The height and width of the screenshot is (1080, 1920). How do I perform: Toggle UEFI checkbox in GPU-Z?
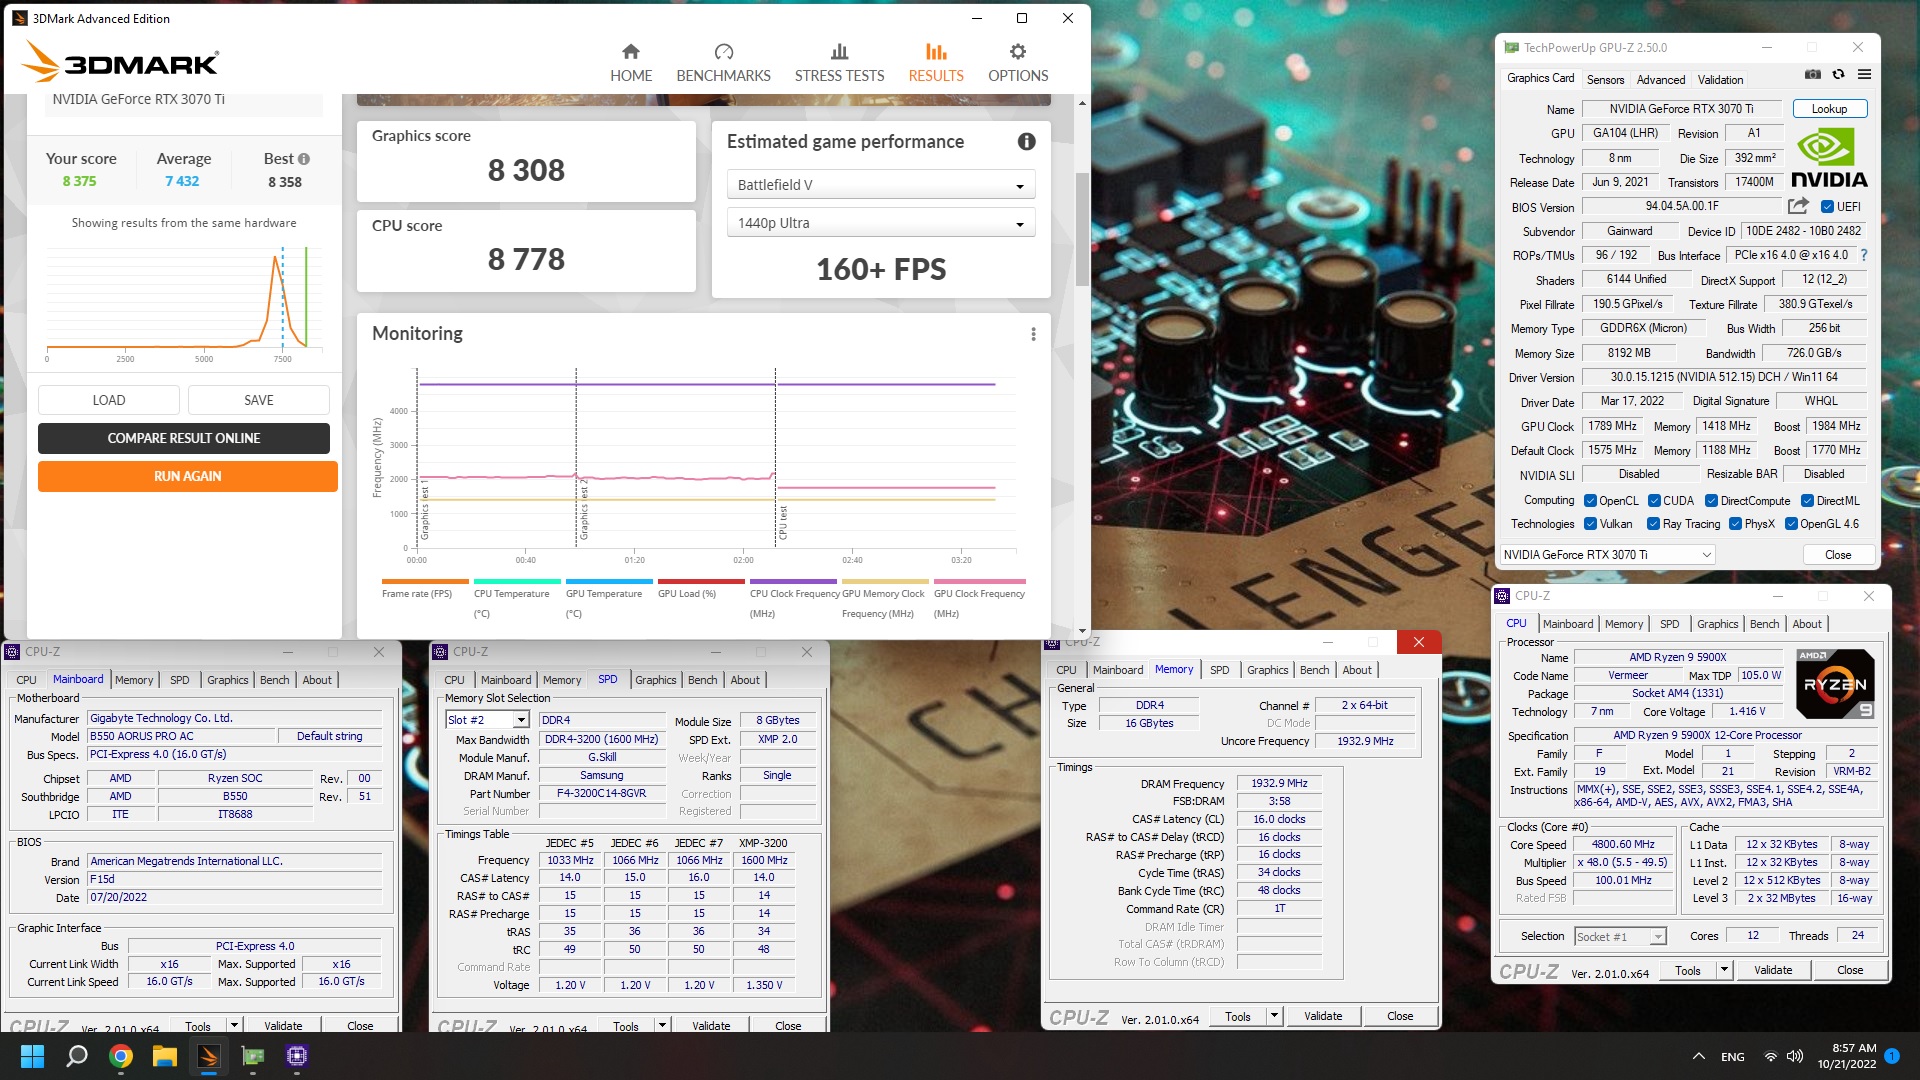pyautogui.click(x=1827, y=207)
